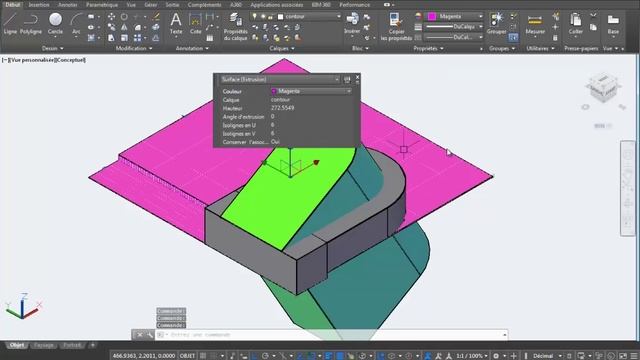Image resolution: width=640 pixels, height=360 pixels.
Task: Switch to the Paramétrique ribbon tab
Action: click(x=102, y=5)
